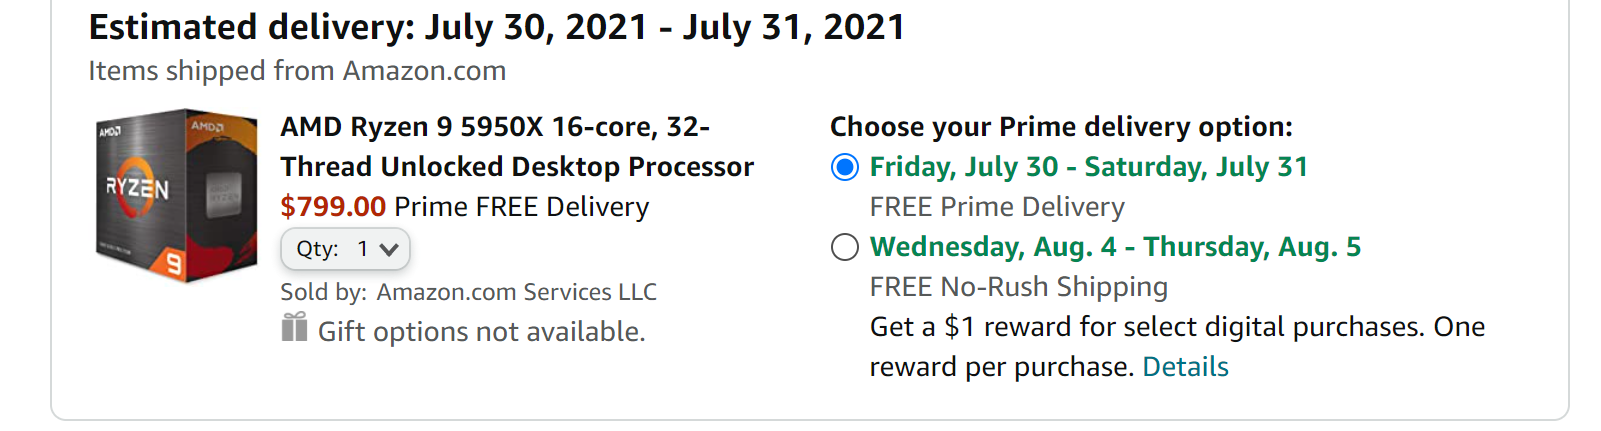Select the Wednesday, Aug. 4 No-Rush radio button
1601x431 pixels.
[x=845, y=247]
